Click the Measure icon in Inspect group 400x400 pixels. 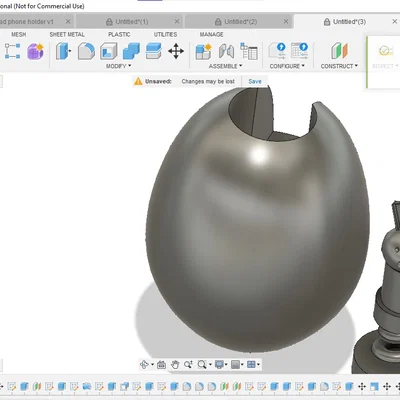point(385,51)
